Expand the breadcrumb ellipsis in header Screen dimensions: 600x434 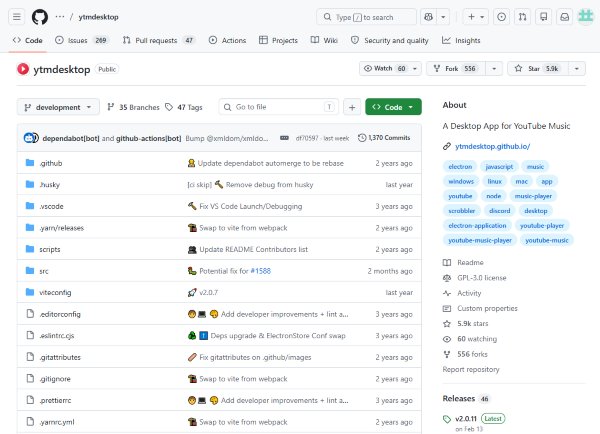60,17
